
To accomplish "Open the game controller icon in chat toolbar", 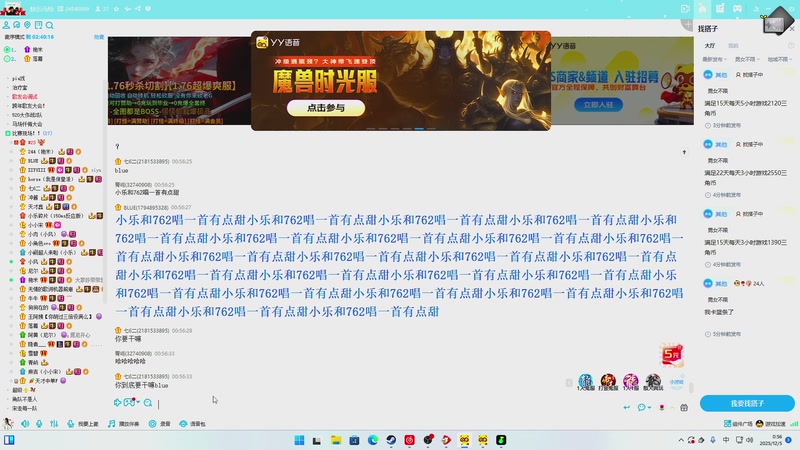I will click(129, 403).
